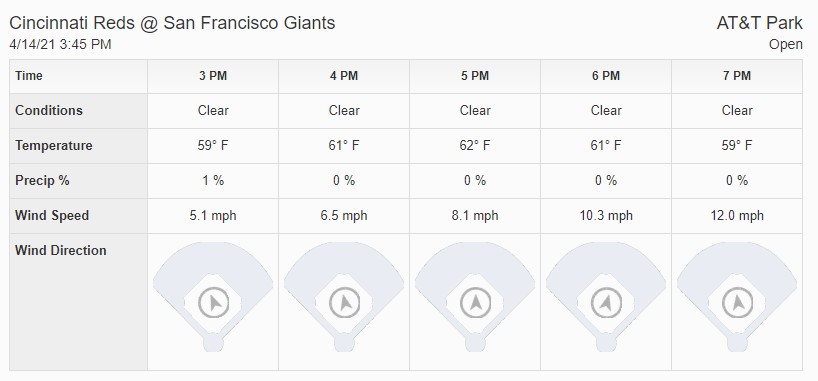Select the 3 PM column header
Viewport: 818px width, 381px height.
[213, 76]
